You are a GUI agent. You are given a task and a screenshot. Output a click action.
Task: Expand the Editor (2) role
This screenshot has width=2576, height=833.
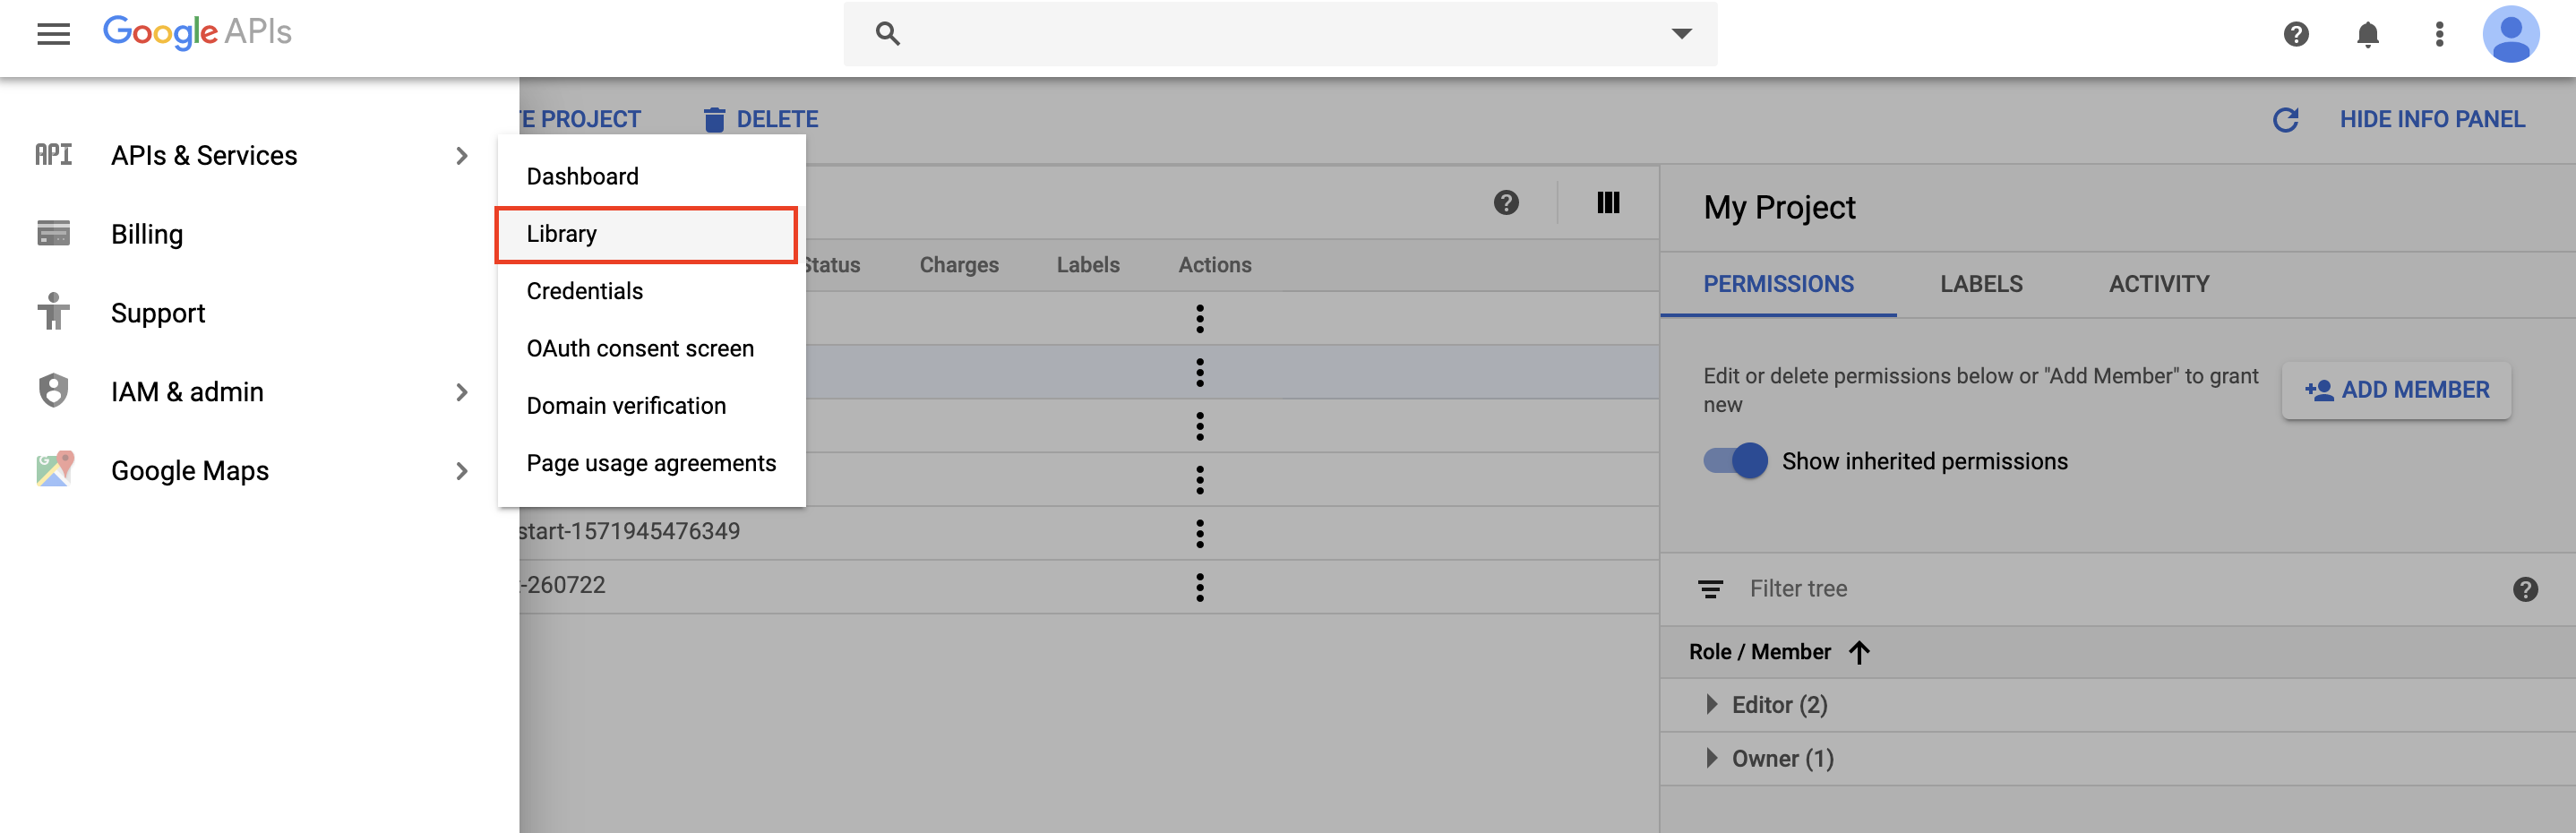1711,705
